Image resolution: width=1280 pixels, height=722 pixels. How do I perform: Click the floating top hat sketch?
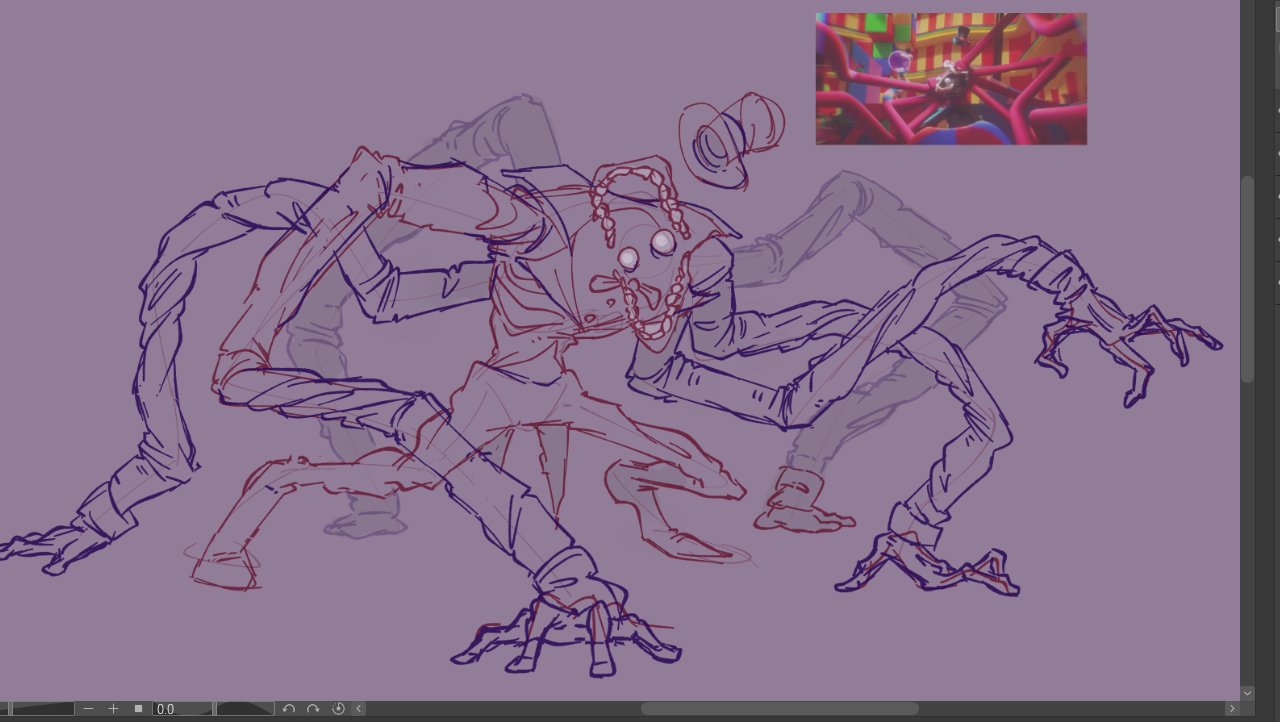coord(730,138)
